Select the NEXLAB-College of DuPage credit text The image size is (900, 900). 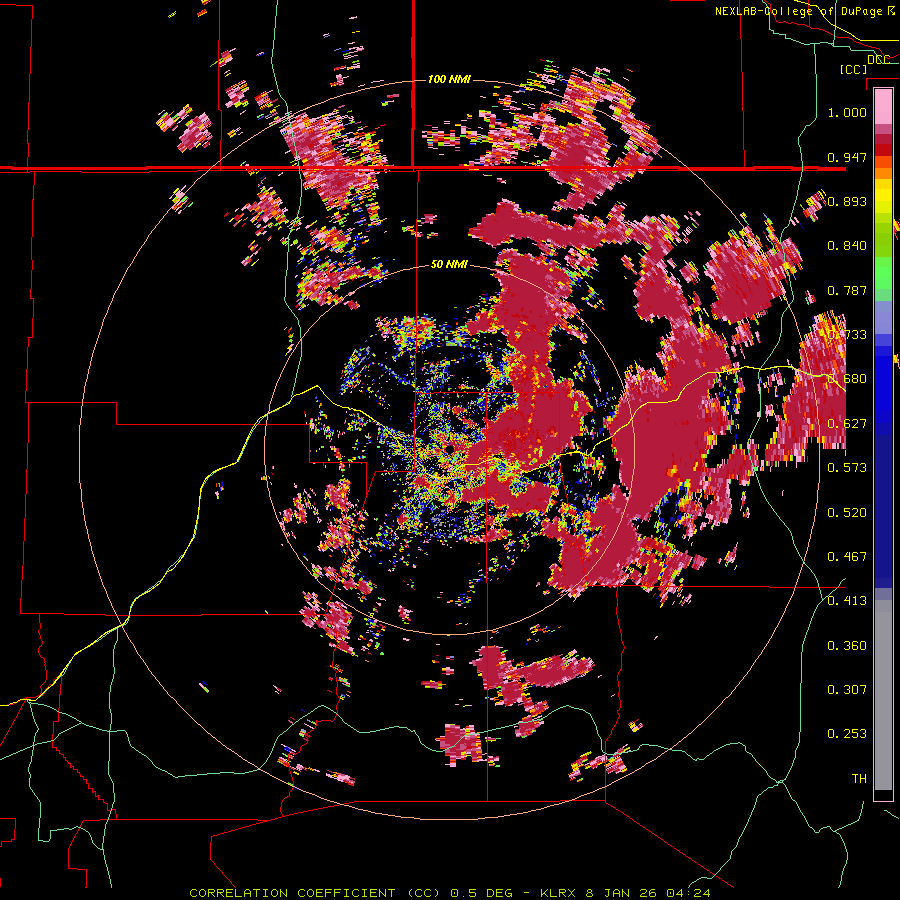click(804, 11)
